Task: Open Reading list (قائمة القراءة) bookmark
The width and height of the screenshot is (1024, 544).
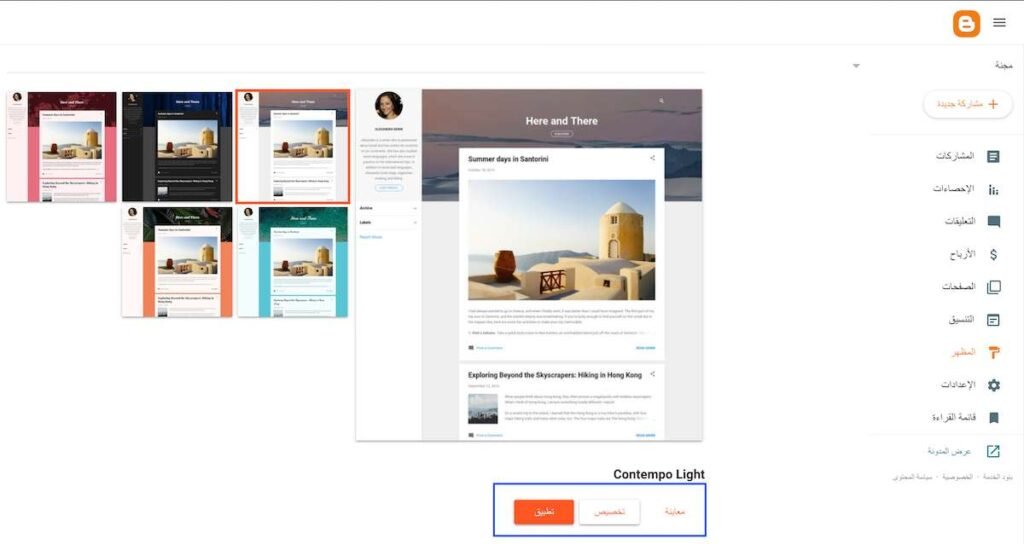Action: click(993, 418)
